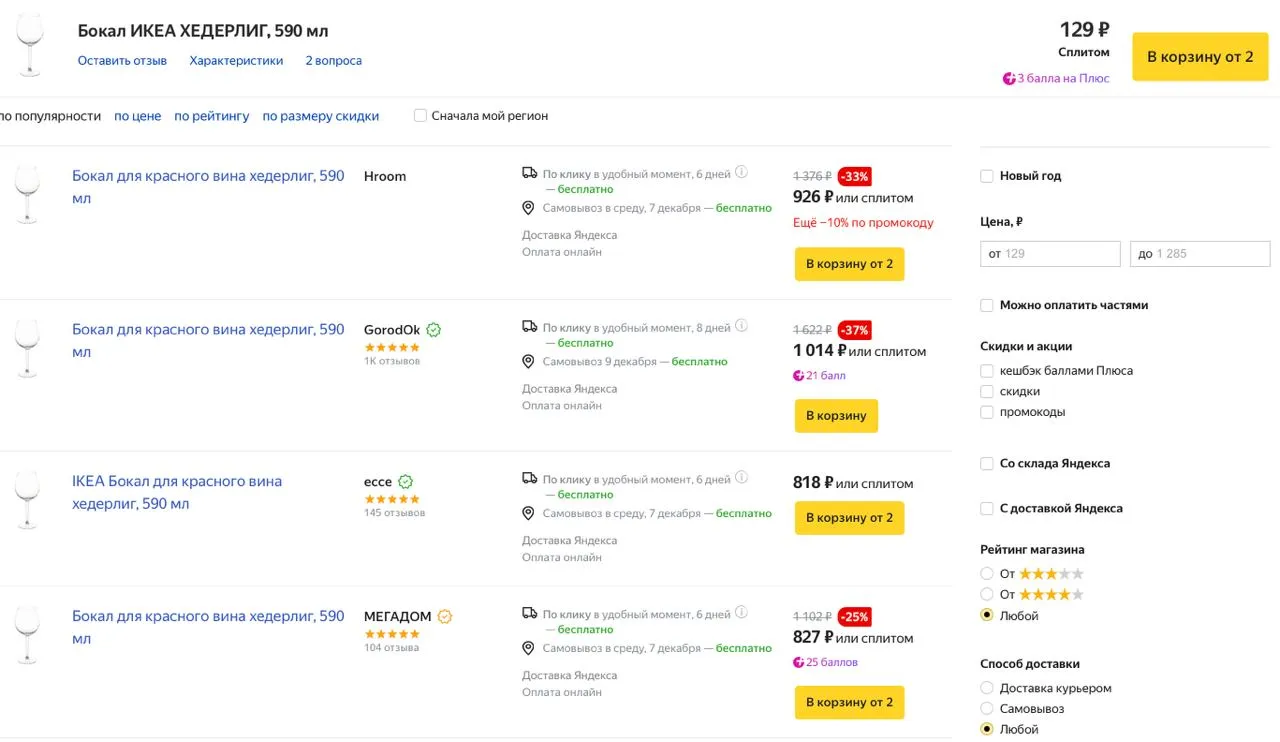Screen dimensions: 1280x742
Task: Enable the Сначала мой регион checkbox
Action: pyautogui.click(x=421, y=116)
